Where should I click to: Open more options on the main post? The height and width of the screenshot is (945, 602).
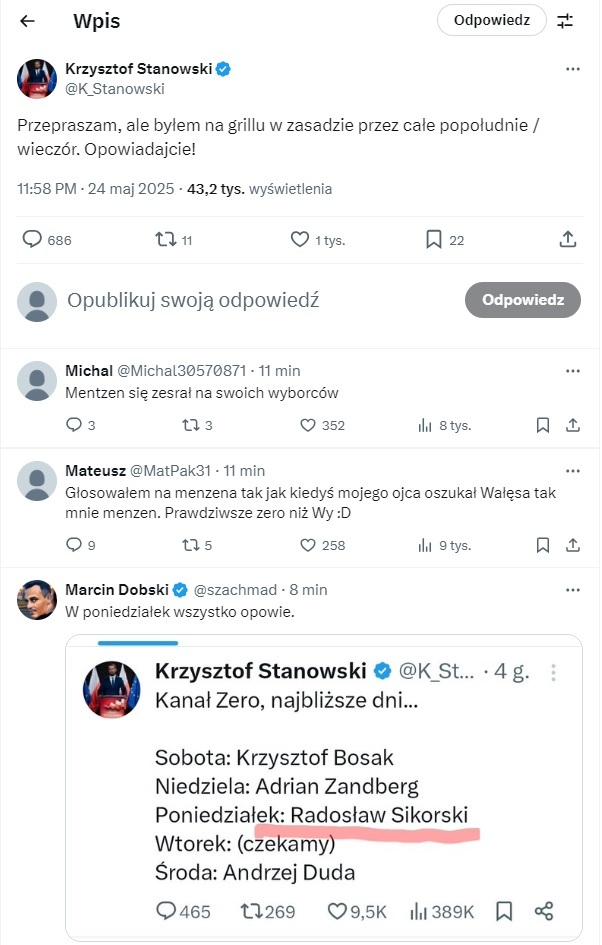click(573, 69)
